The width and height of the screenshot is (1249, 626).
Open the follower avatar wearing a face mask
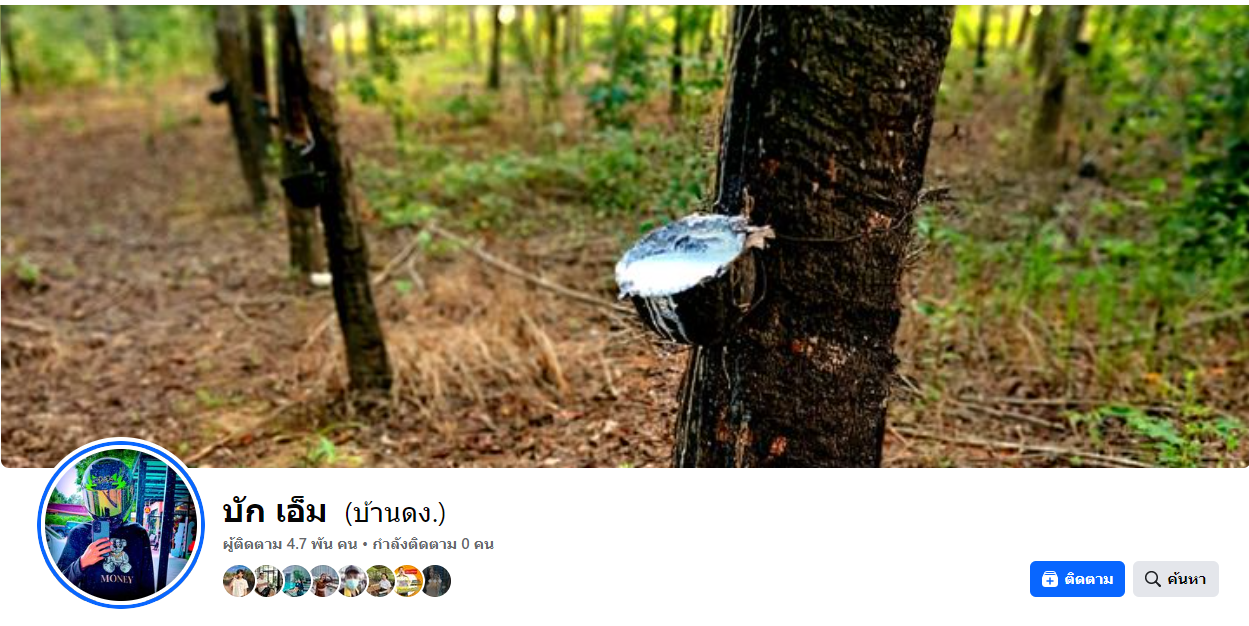351,581
